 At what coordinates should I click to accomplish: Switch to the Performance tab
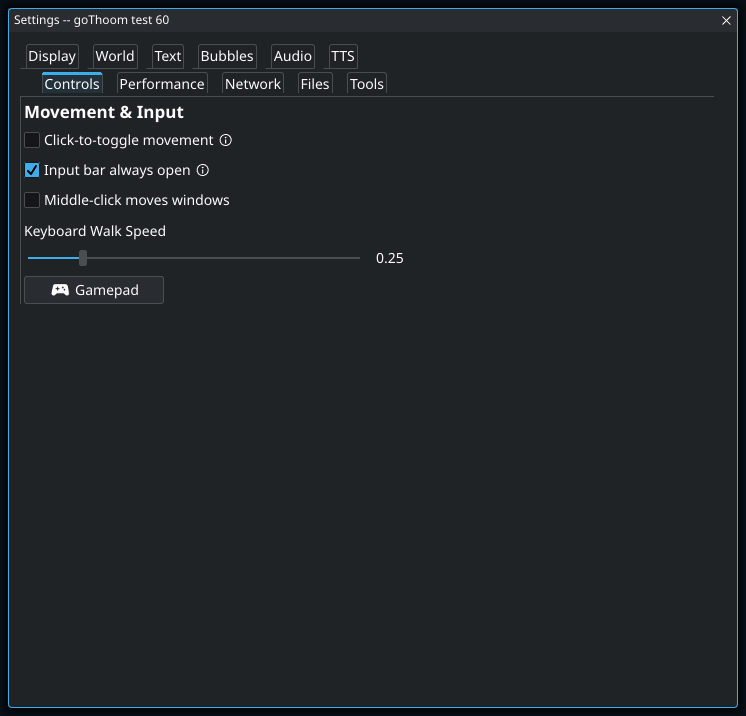[x=162, y=84]
